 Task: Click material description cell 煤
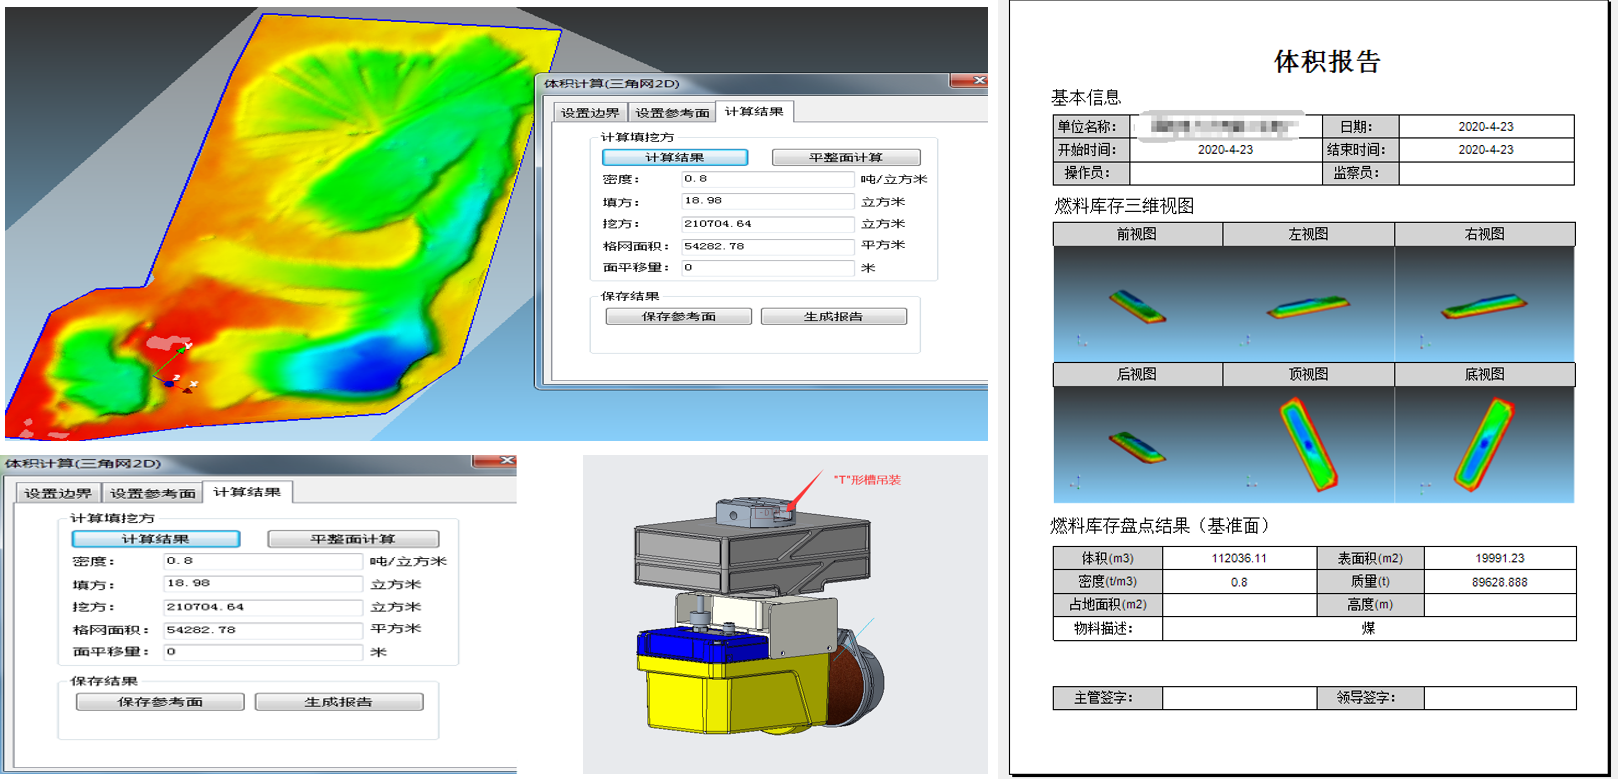(x=1368, y=628)
